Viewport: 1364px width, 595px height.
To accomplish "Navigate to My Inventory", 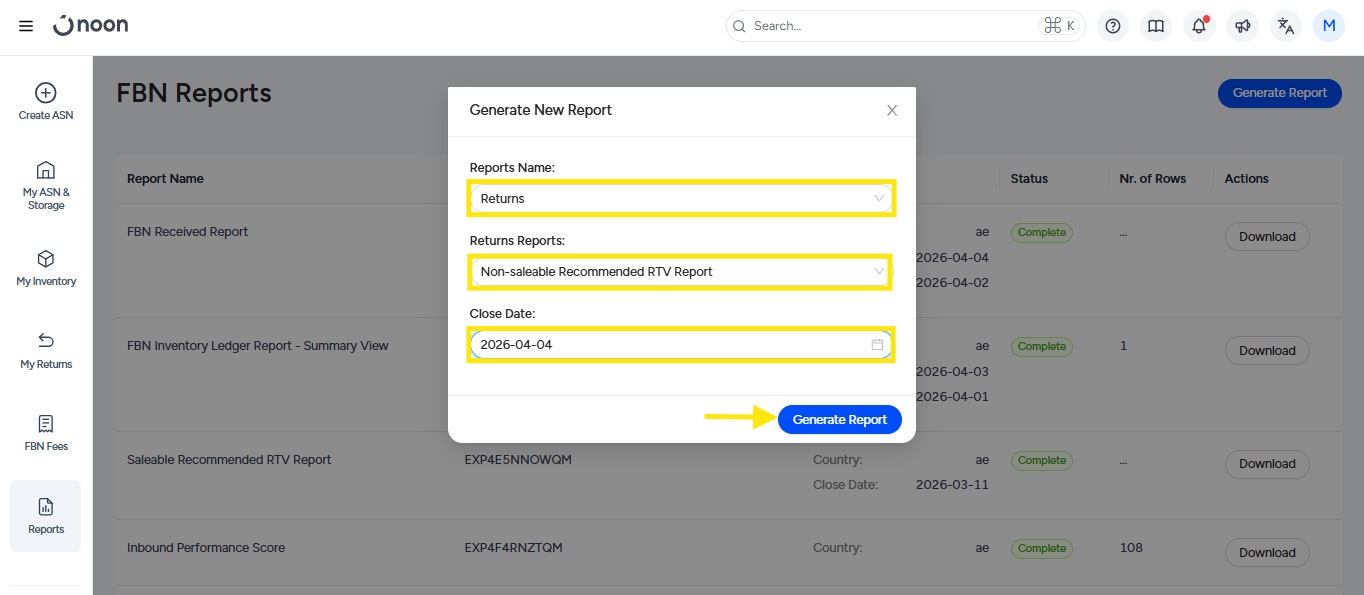I will pyautogui.click(x=46, y=268).
